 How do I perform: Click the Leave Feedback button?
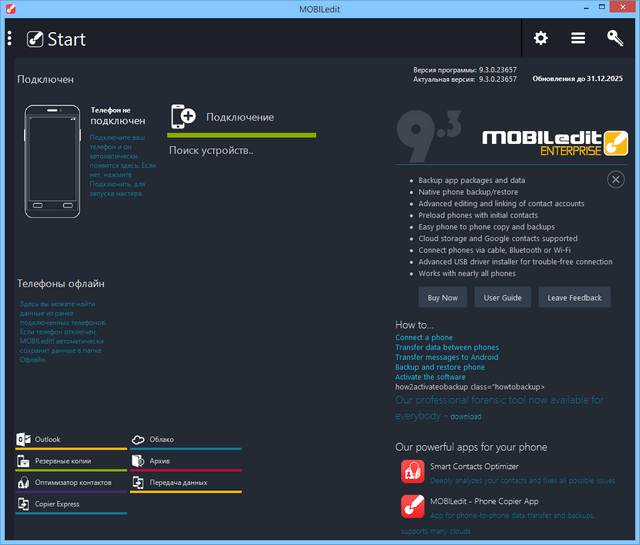(x=574, y=298)
